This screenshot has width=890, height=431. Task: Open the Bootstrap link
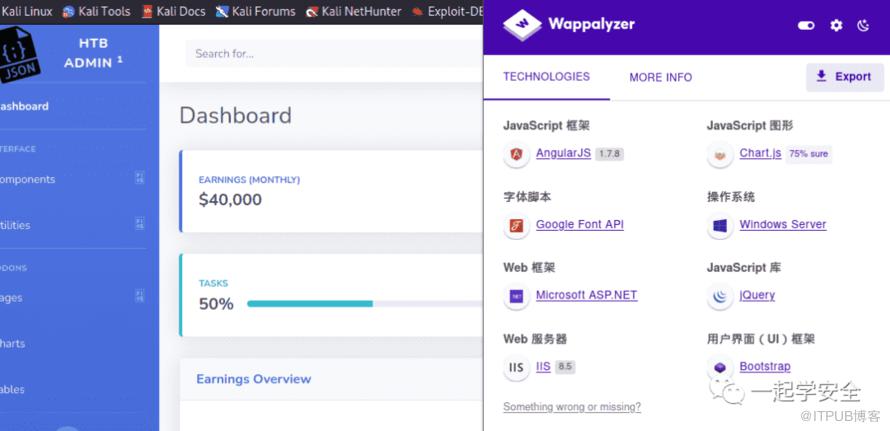pos(765,367)
